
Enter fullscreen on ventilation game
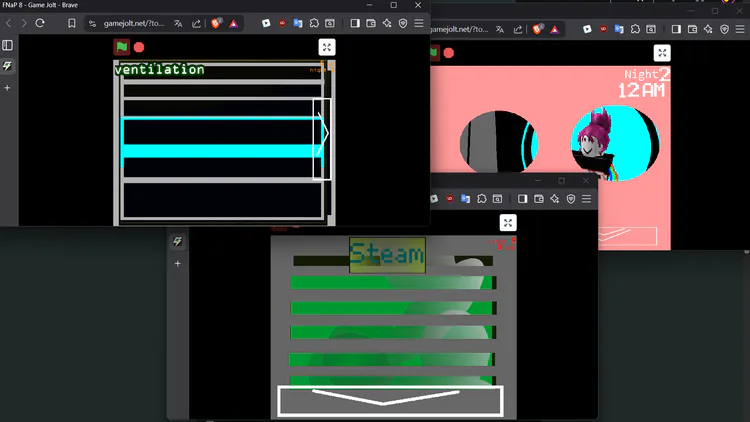pos(327,47)
